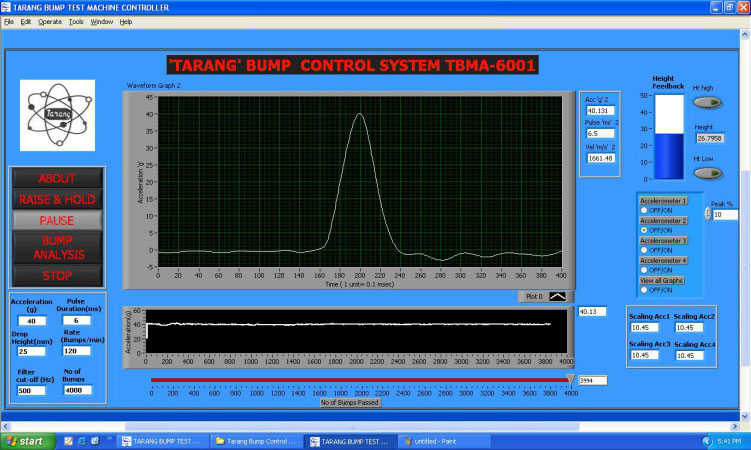
Task: Enable Accelerometer 4 OFF/ON radio
Action: coord(644,270)
